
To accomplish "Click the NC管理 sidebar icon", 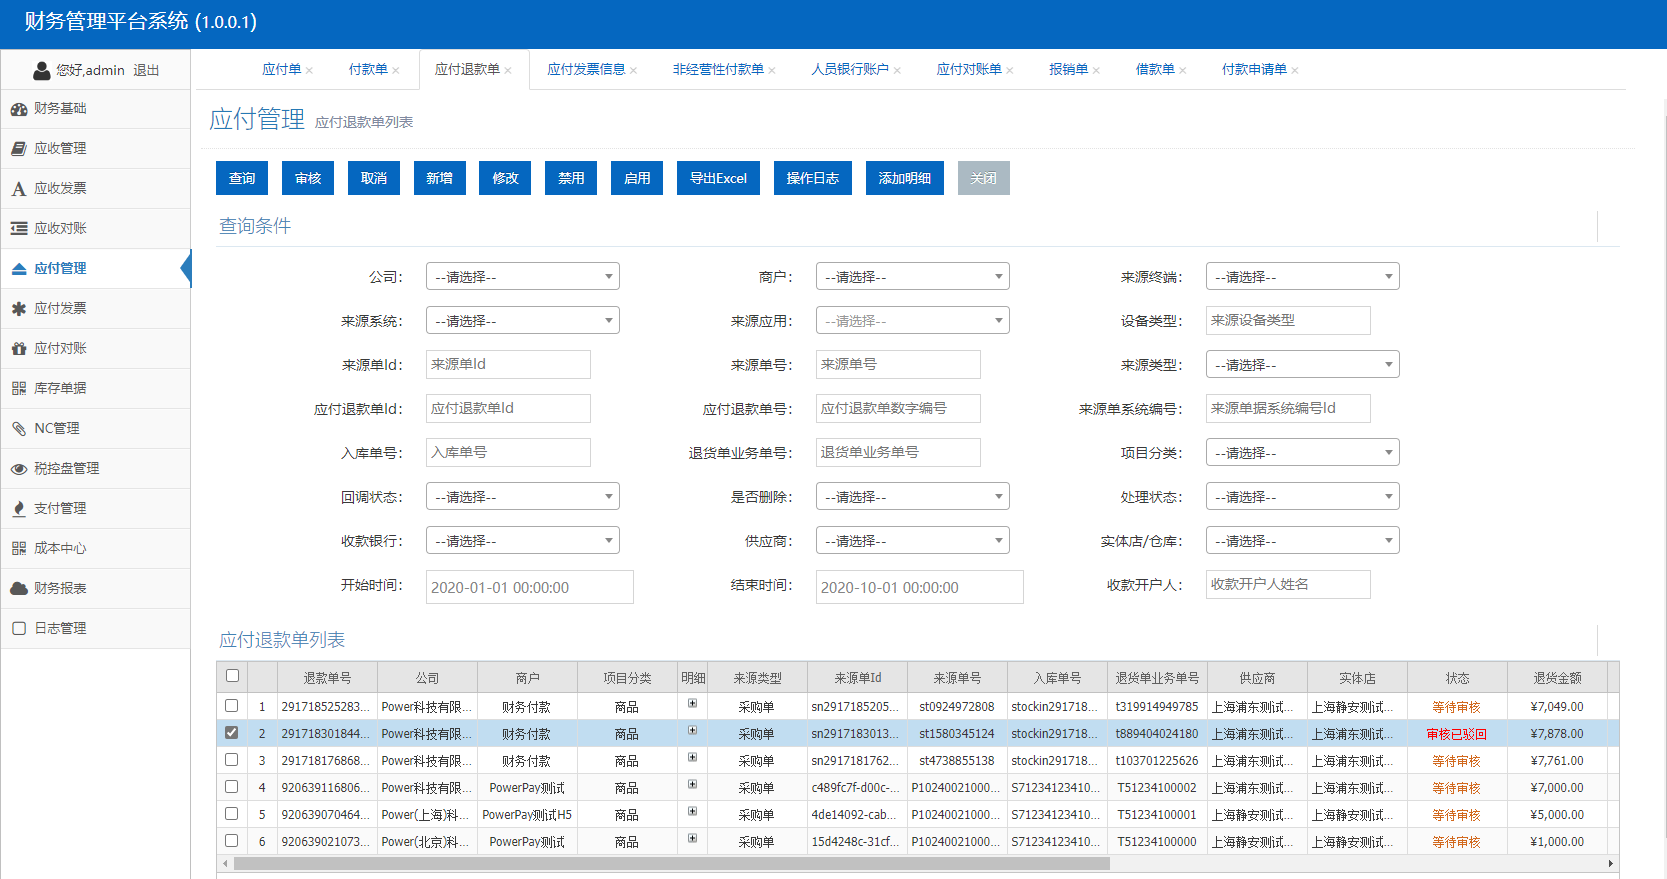I will (x=18, y=429).
